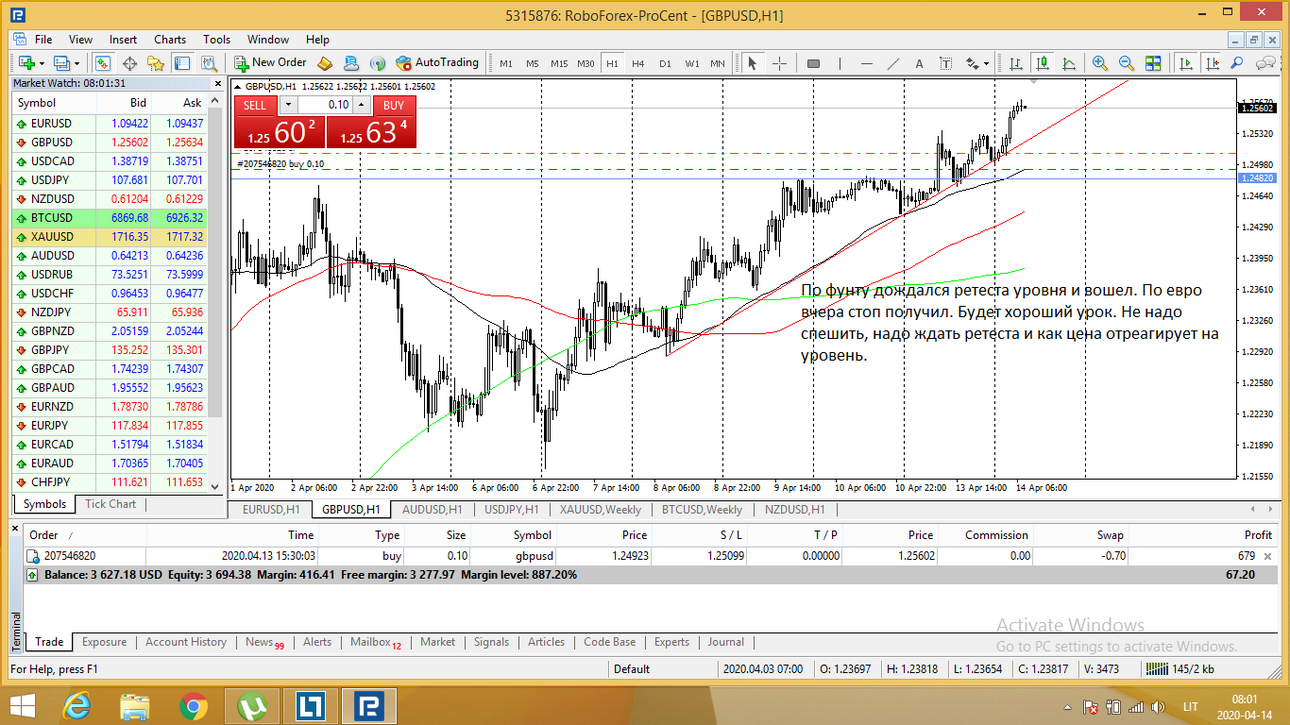Toggle the Market Watch panel icon
Screen dimensions: 1290x725
point(103,63)
